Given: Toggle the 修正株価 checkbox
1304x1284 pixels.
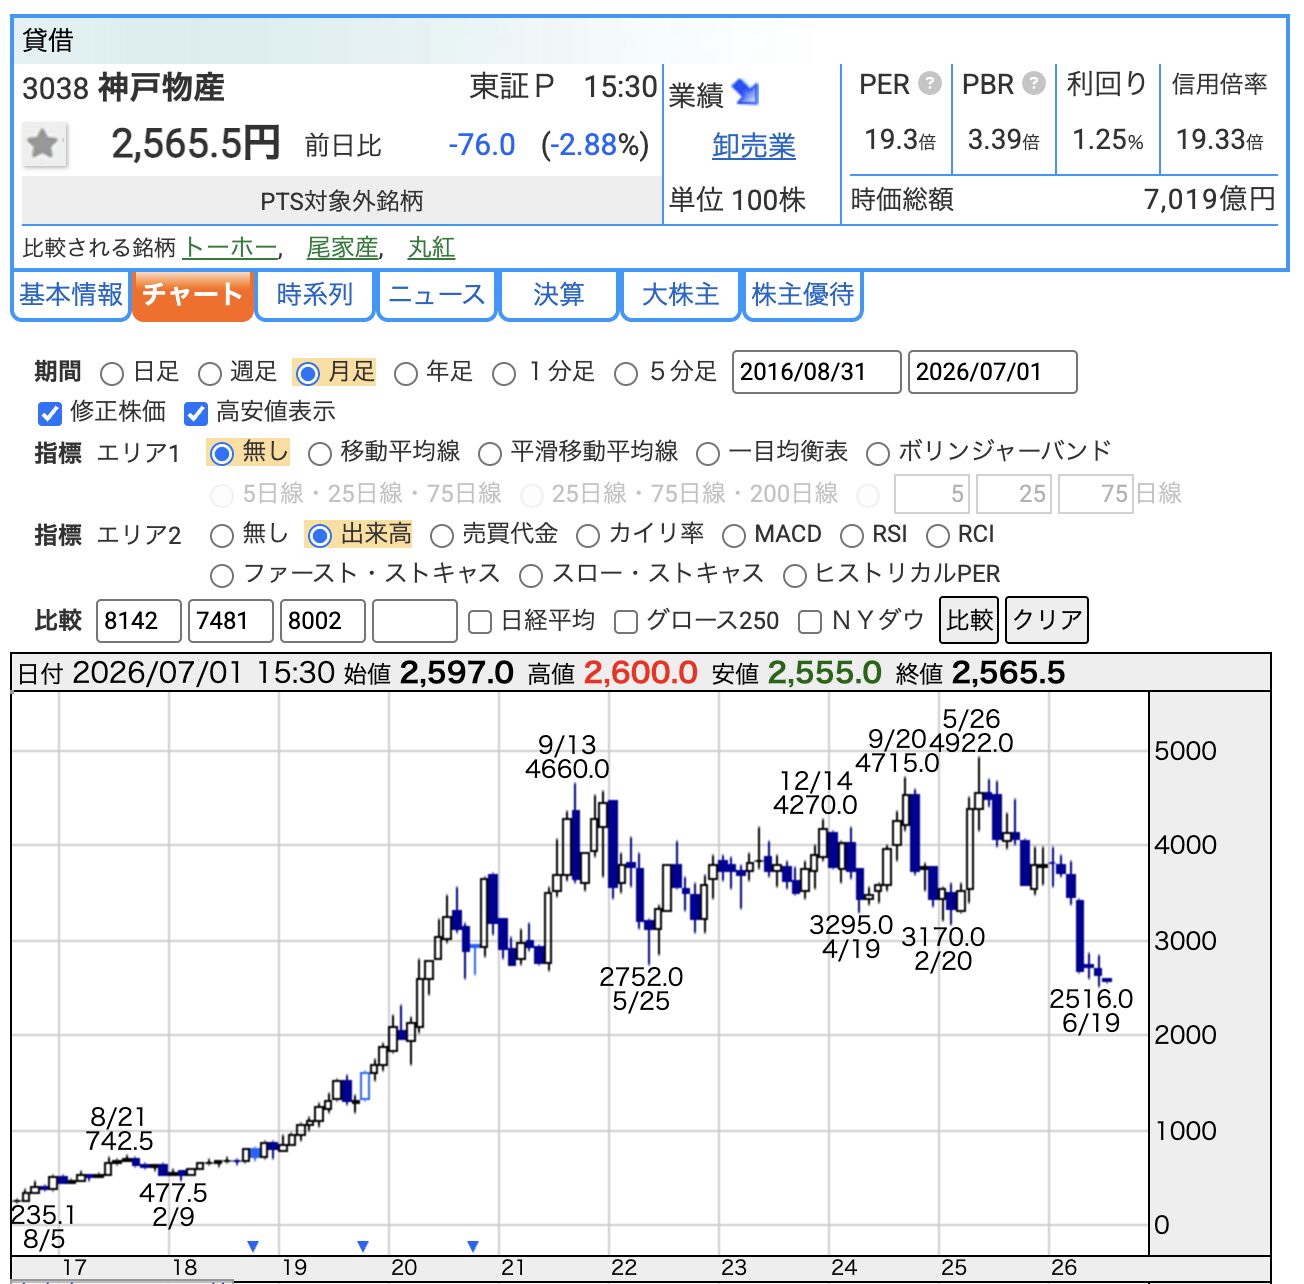Looking at the screenshot, I should tap(50, 413).
